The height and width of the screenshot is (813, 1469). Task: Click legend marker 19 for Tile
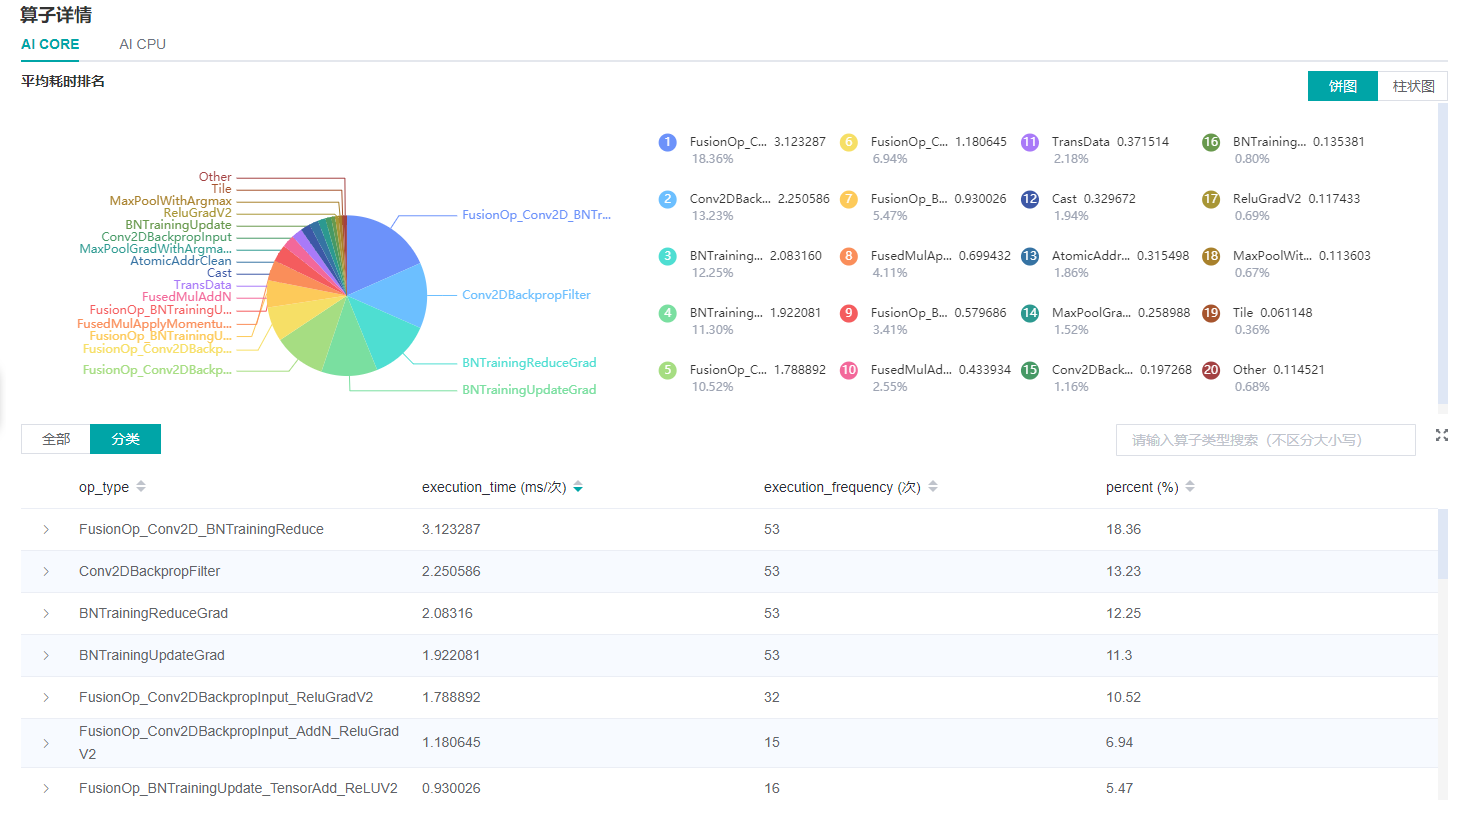click(1210, 313)
